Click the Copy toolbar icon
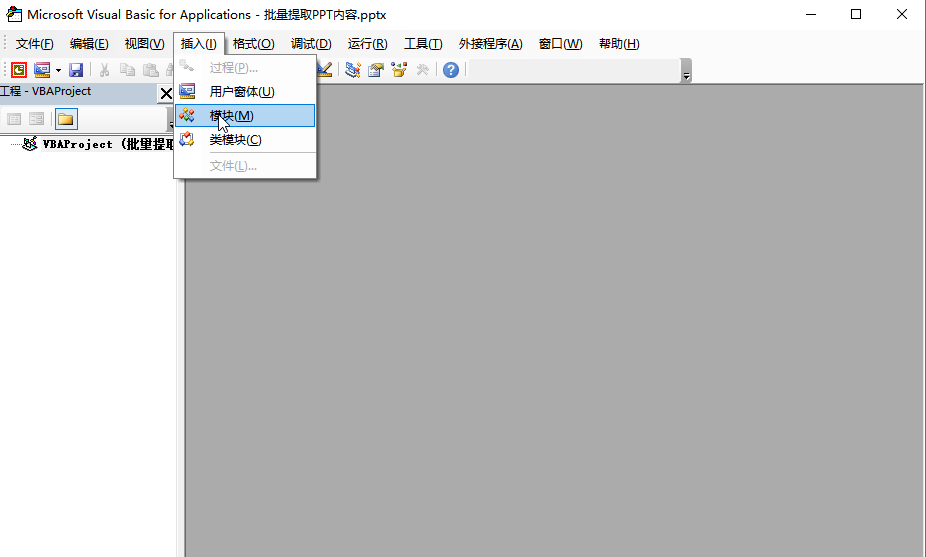Image resolution: width=926 pixels, height=557 pixels. [x=128, y=70]
